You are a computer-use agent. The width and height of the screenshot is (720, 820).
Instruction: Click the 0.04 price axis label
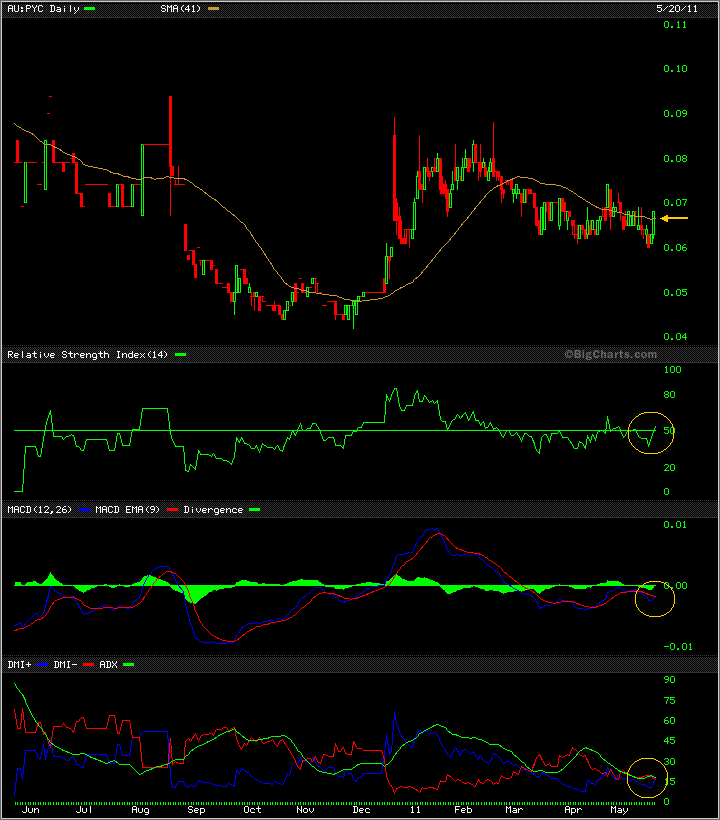pos(675,336)
